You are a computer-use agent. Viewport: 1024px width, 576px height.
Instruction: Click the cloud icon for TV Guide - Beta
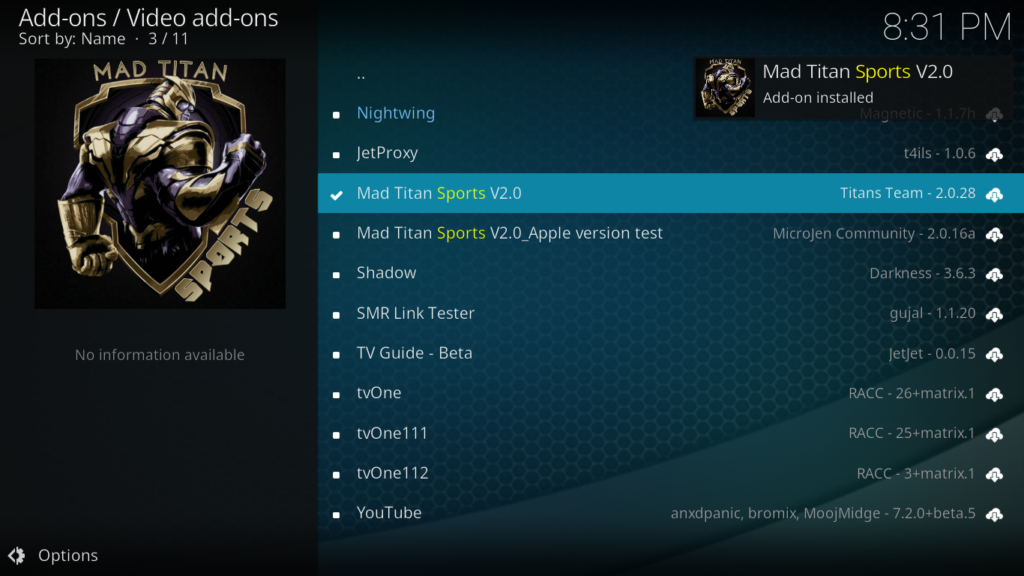[994, 354]
